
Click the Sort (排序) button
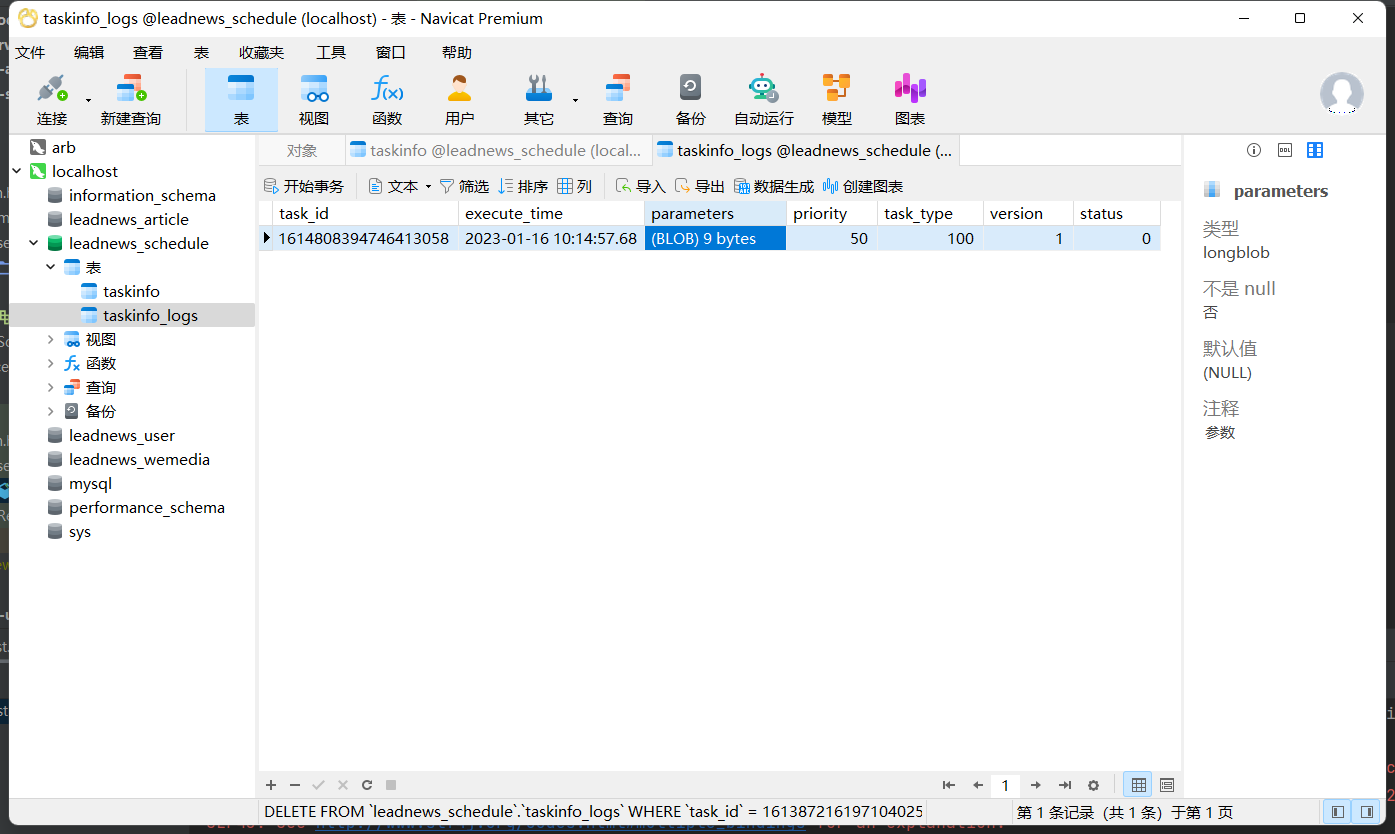(523, 186)
